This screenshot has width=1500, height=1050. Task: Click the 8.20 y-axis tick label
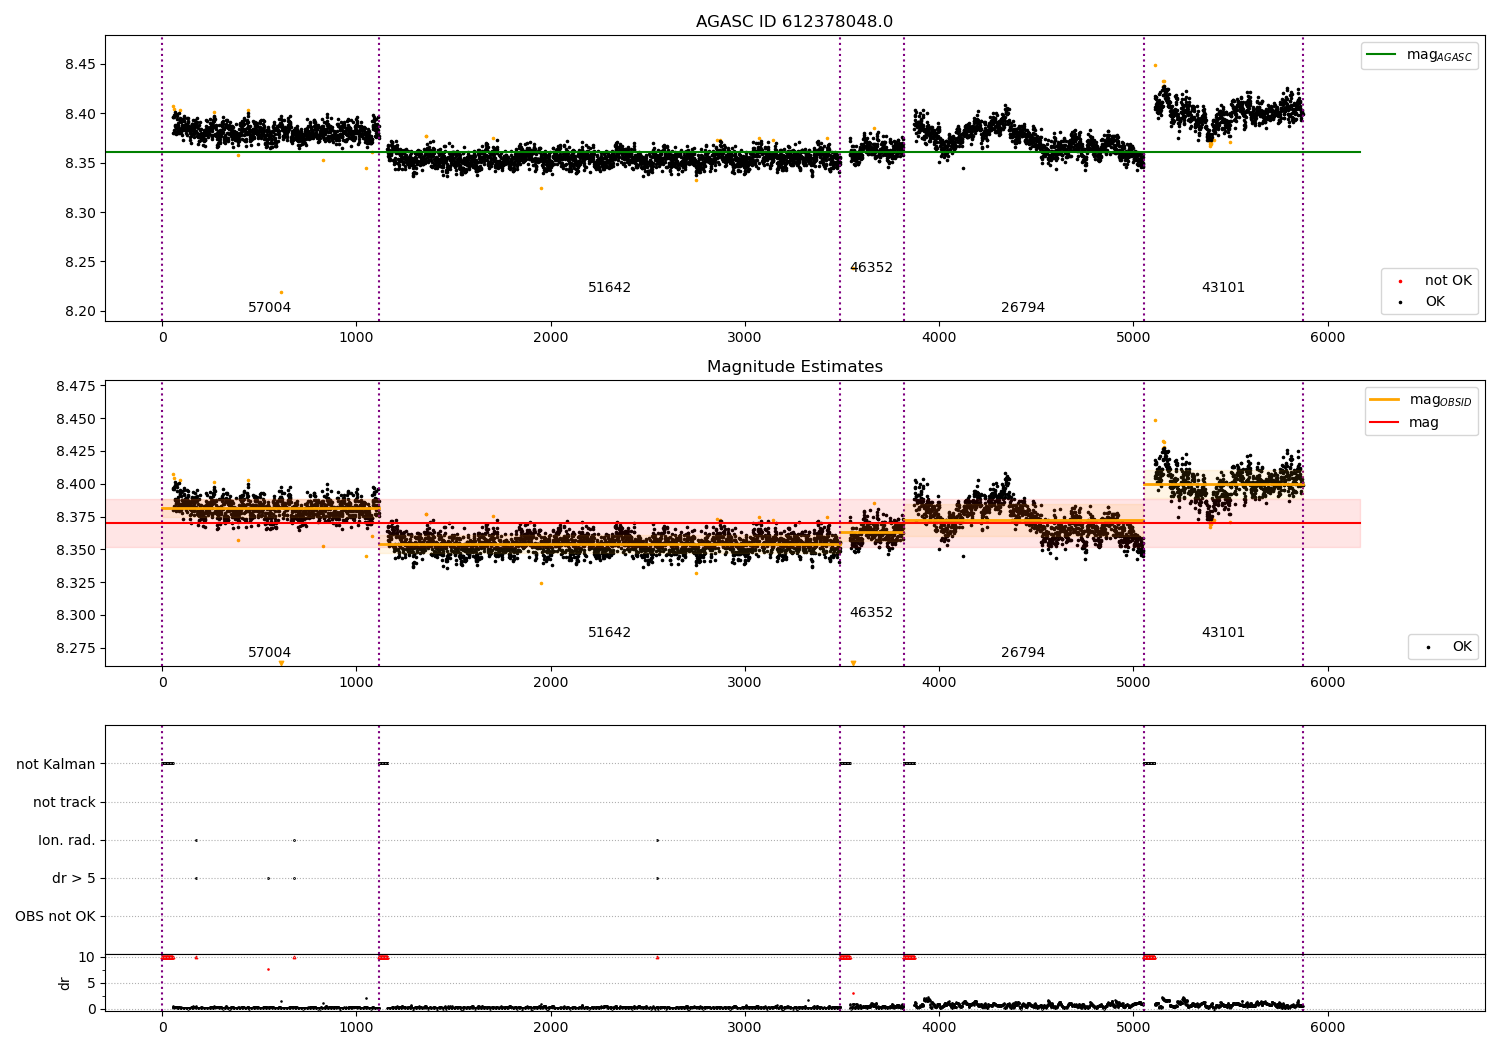coord(80,312)
